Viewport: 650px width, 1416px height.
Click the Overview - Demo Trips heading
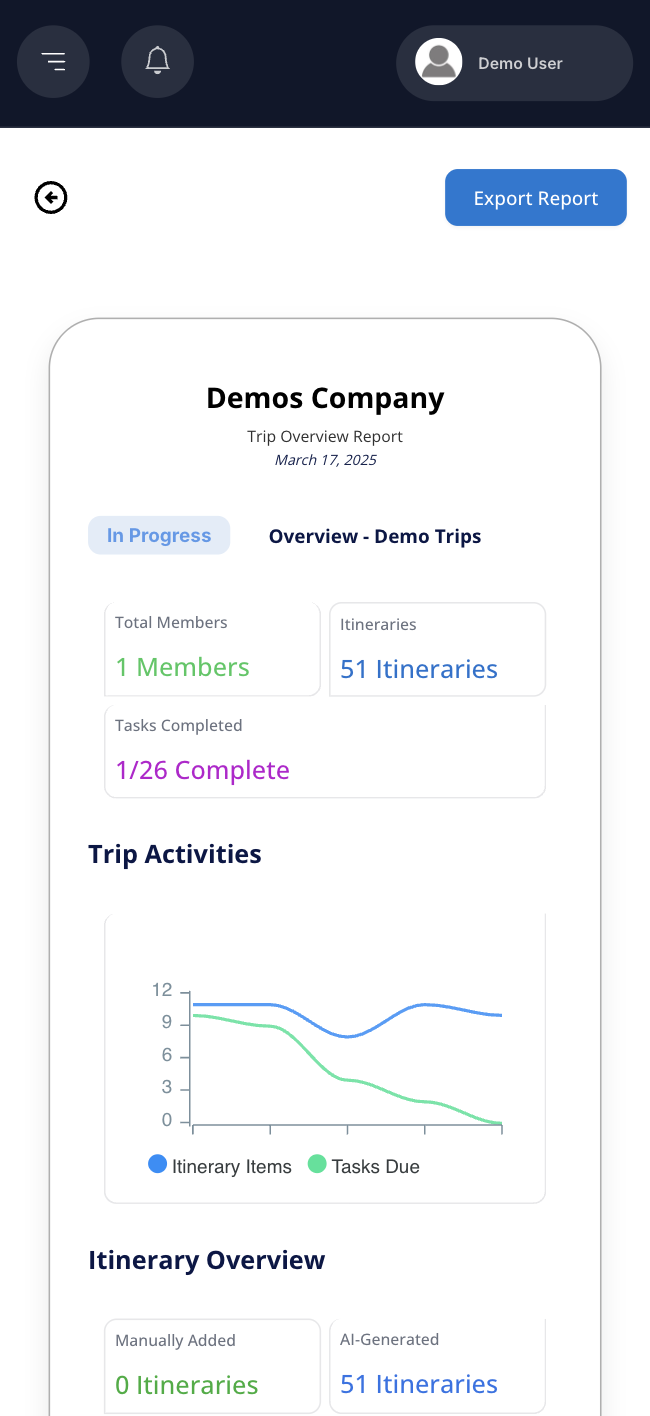tap(375, 536)
